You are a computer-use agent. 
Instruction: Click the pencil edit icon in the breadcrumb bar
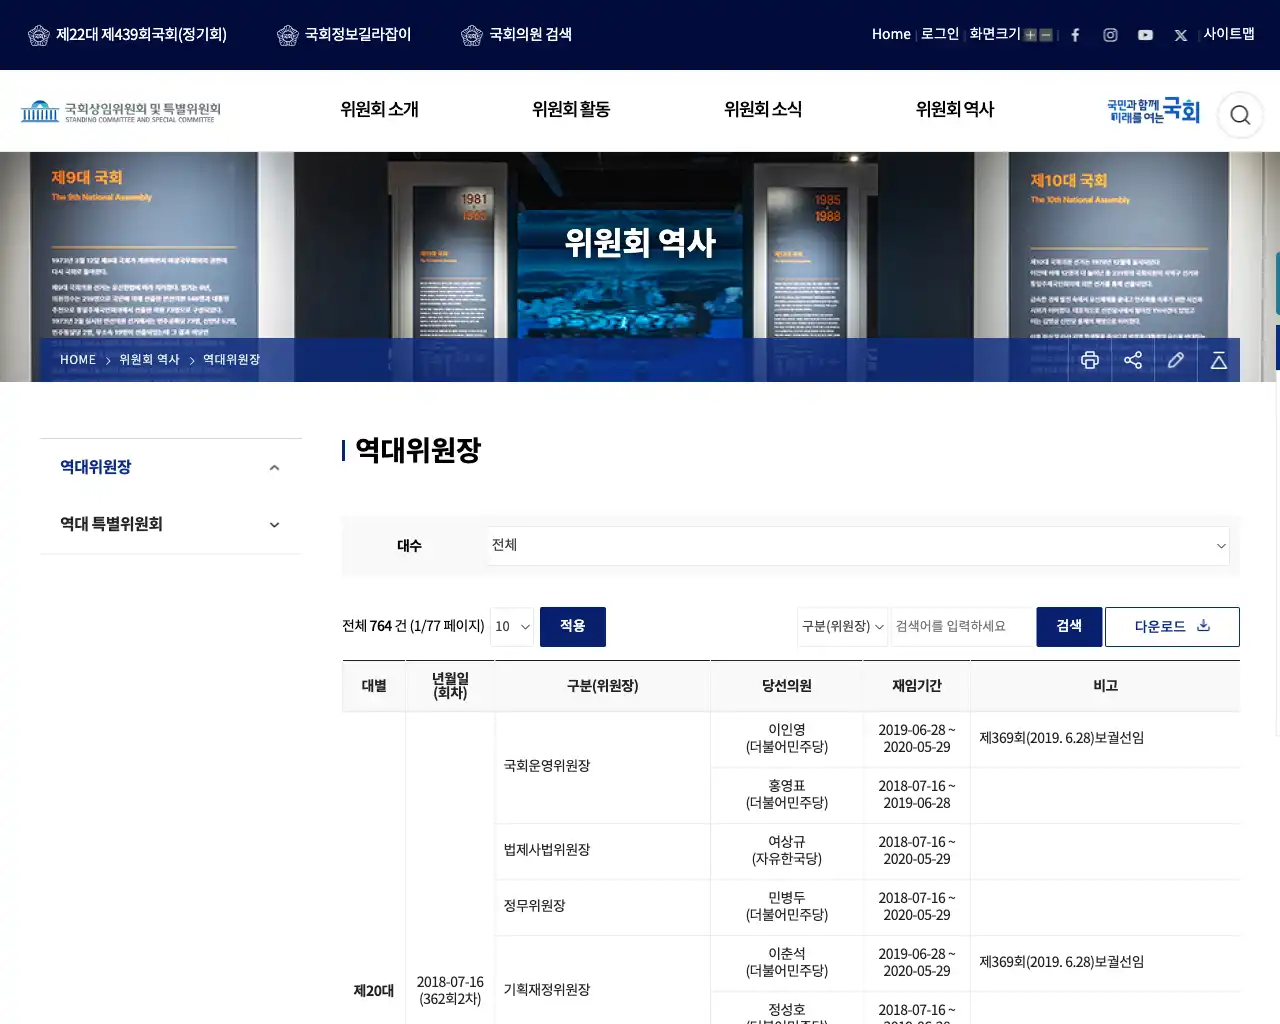coord(1176,360)
